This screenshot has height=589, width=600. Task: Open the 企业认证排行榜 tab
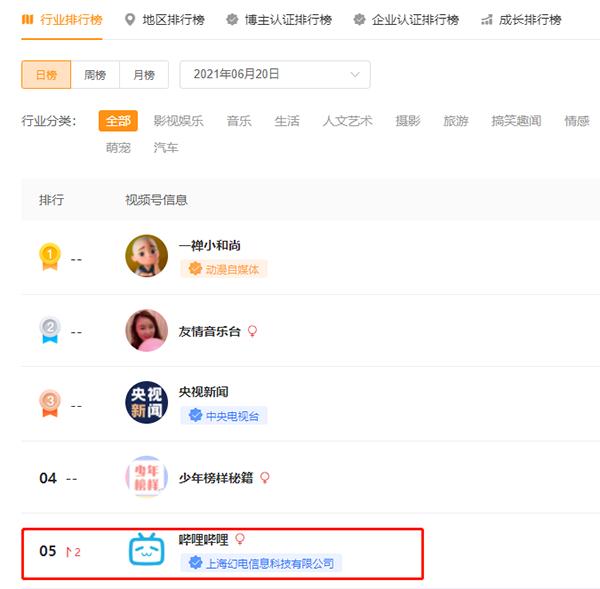406,20
